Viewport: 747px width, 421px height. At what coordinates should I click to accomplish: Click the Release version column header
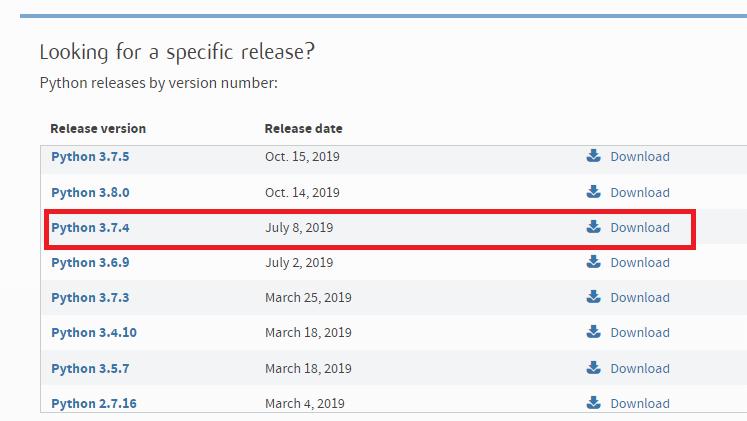[98, 129]
